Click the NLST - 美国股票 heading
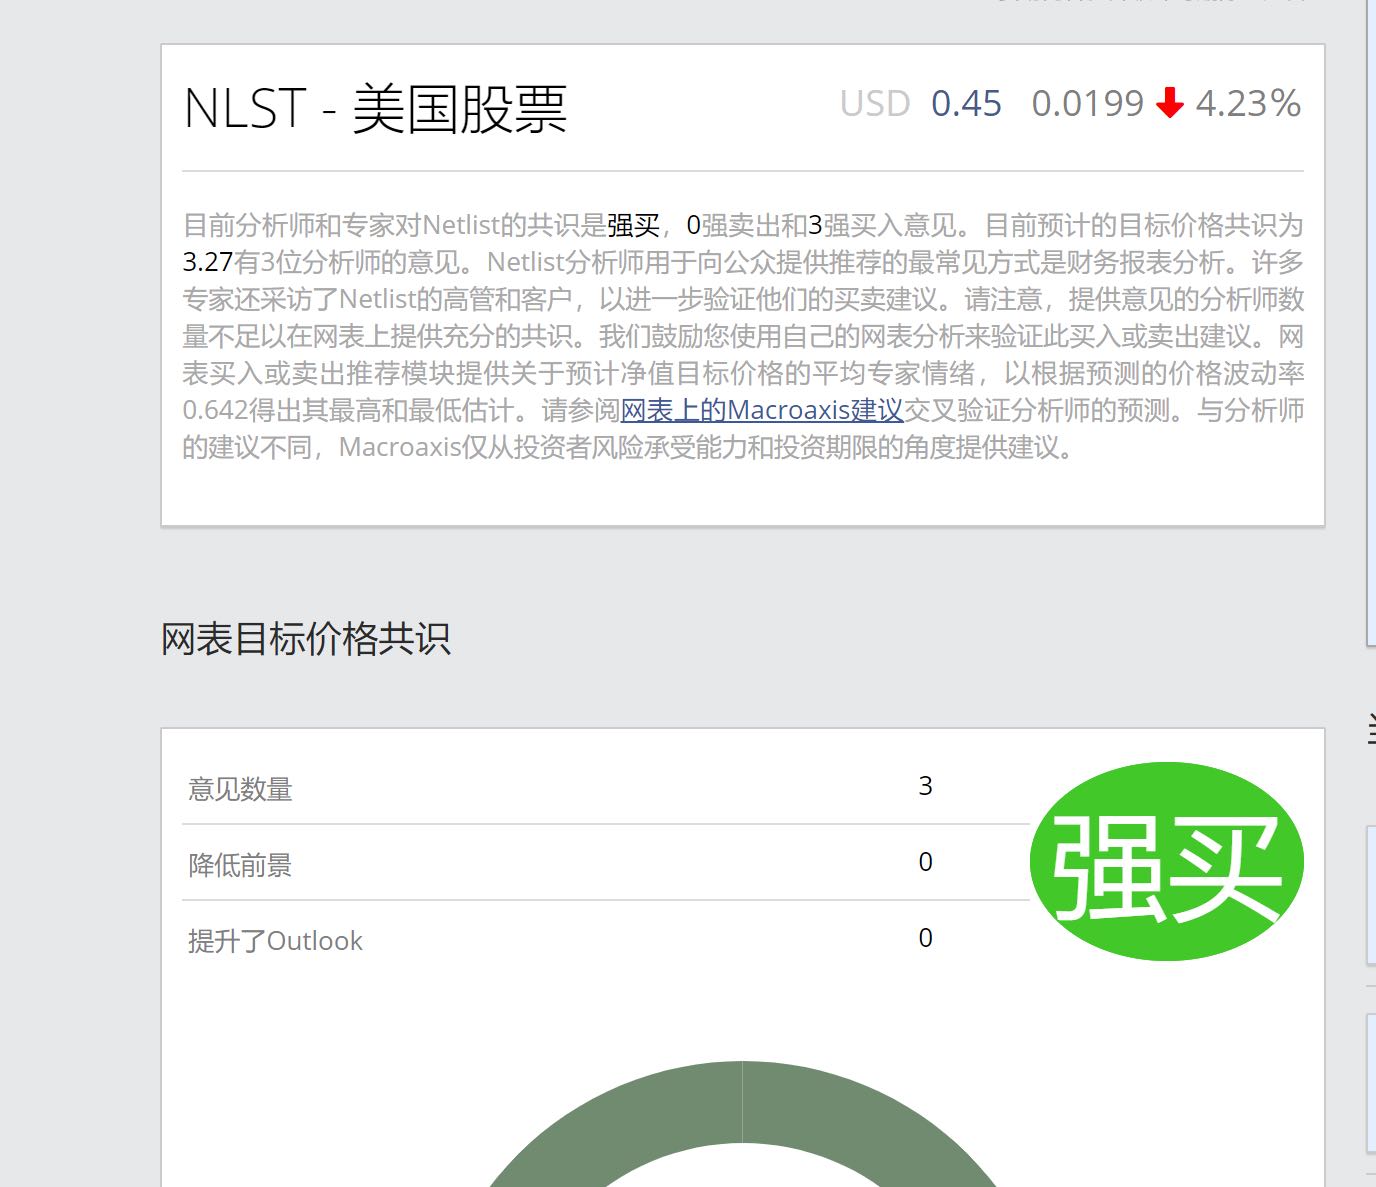The height and width of the screenshot is (1187, 1376). [x=376, y=108]
